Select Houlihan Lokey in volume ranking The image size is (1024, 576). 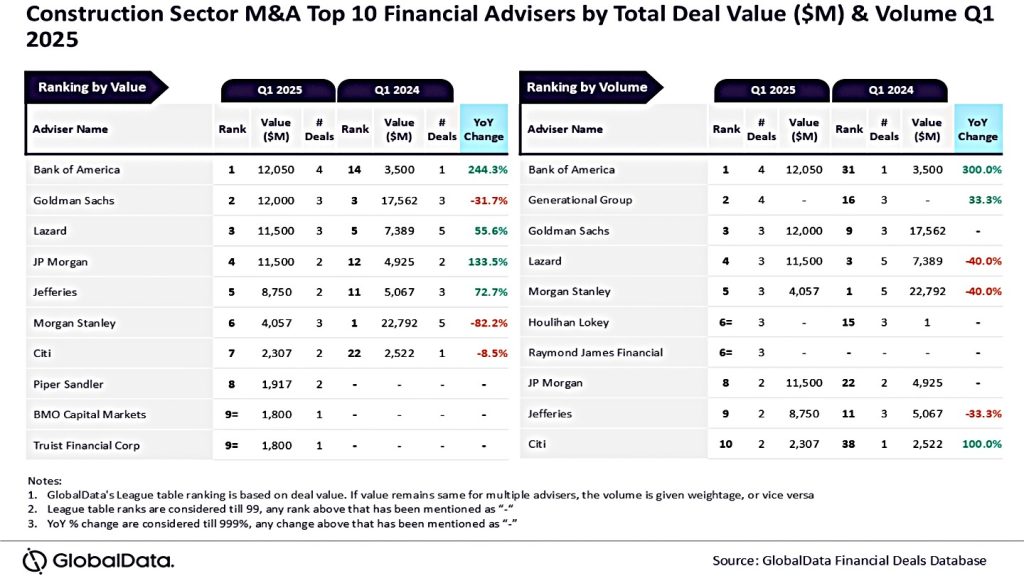pyautogui.click(x=568, y=322)
